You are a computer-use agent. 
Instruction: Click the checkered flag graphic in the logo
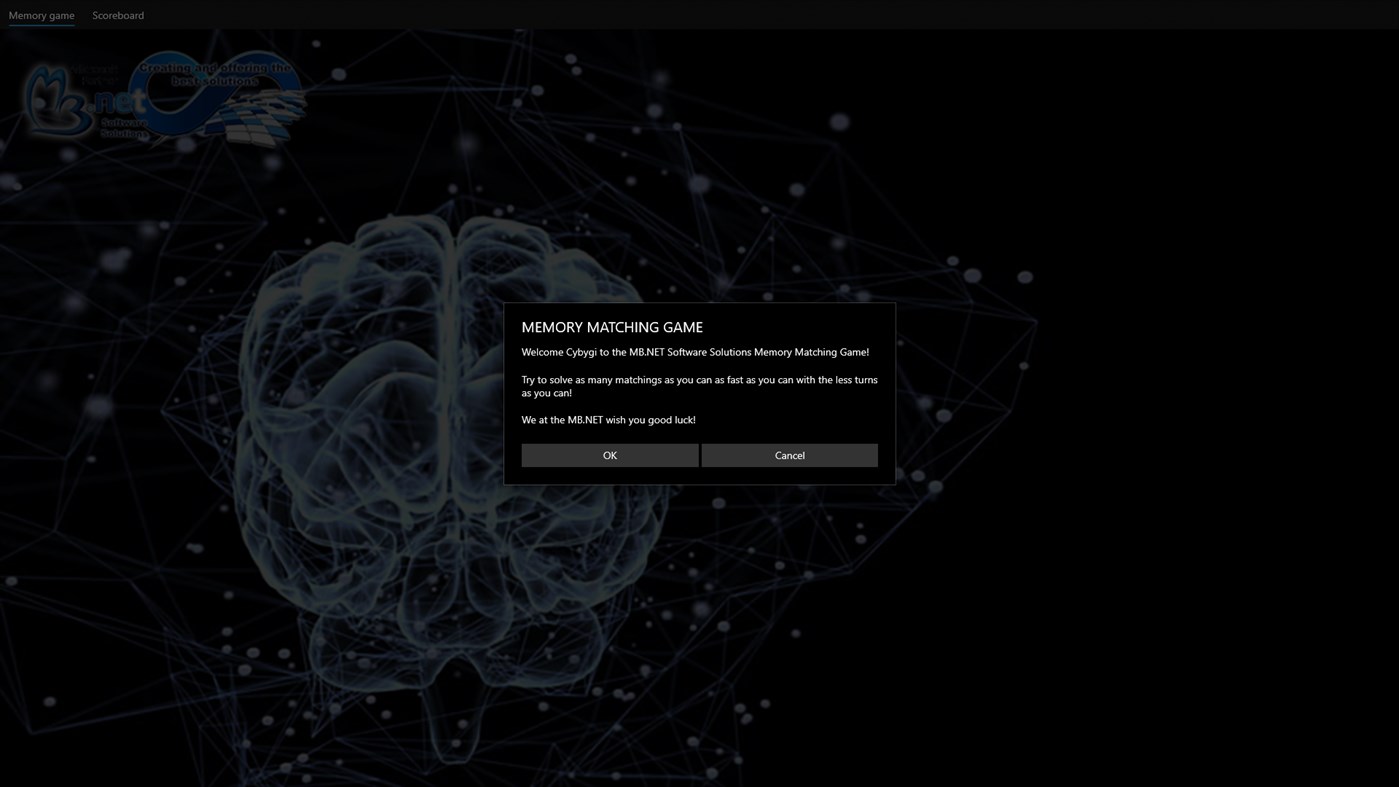pos(258,118)
